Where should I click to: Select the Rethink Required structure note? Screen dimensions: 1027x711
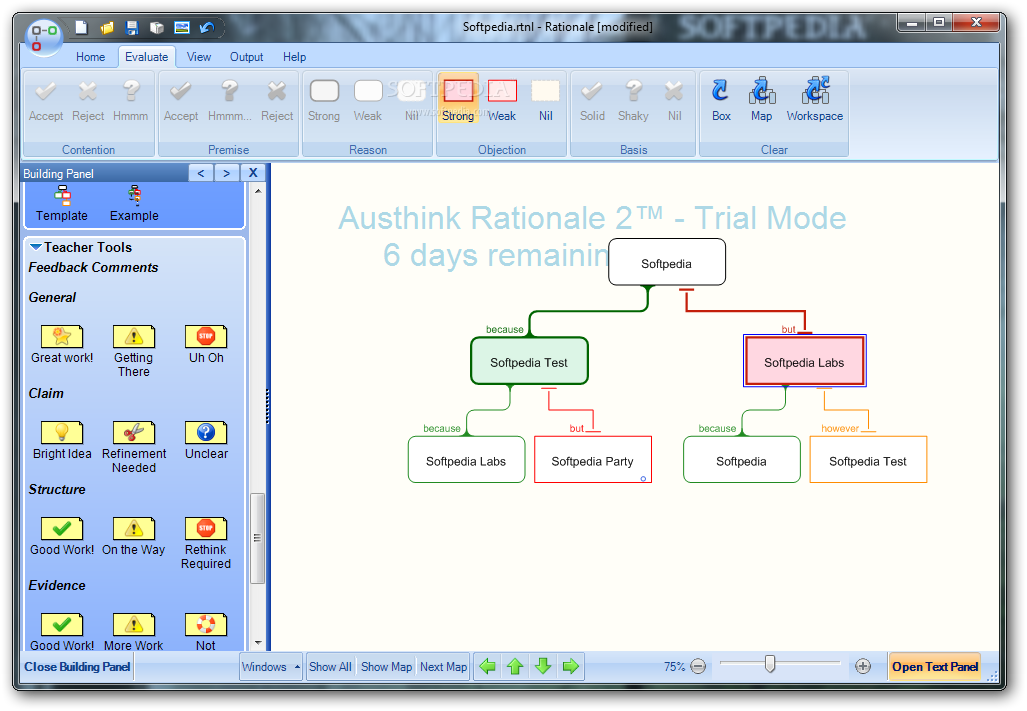pyautogui.click(x=206, y=543)
